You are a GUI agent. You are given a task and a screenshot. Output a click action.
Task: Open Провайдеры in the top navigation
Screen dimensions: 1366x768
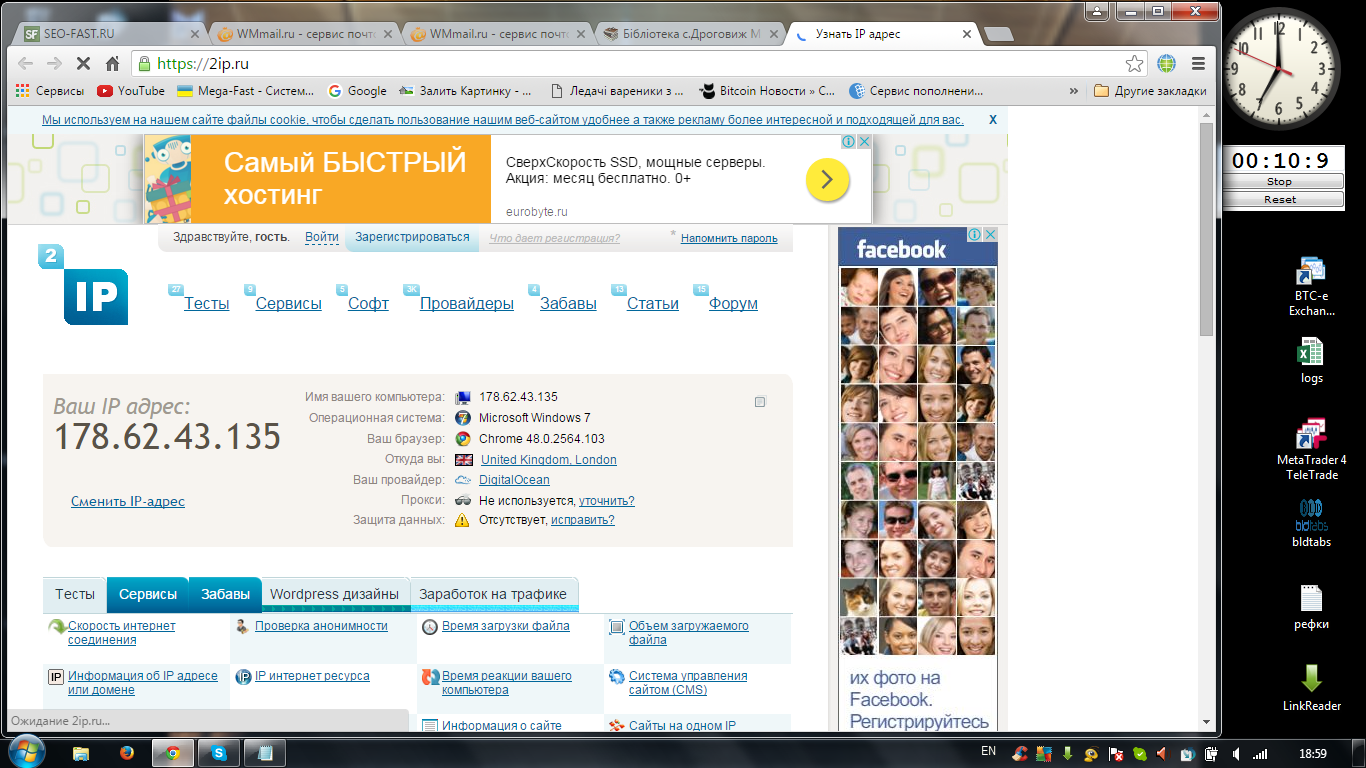pos(467,304)
